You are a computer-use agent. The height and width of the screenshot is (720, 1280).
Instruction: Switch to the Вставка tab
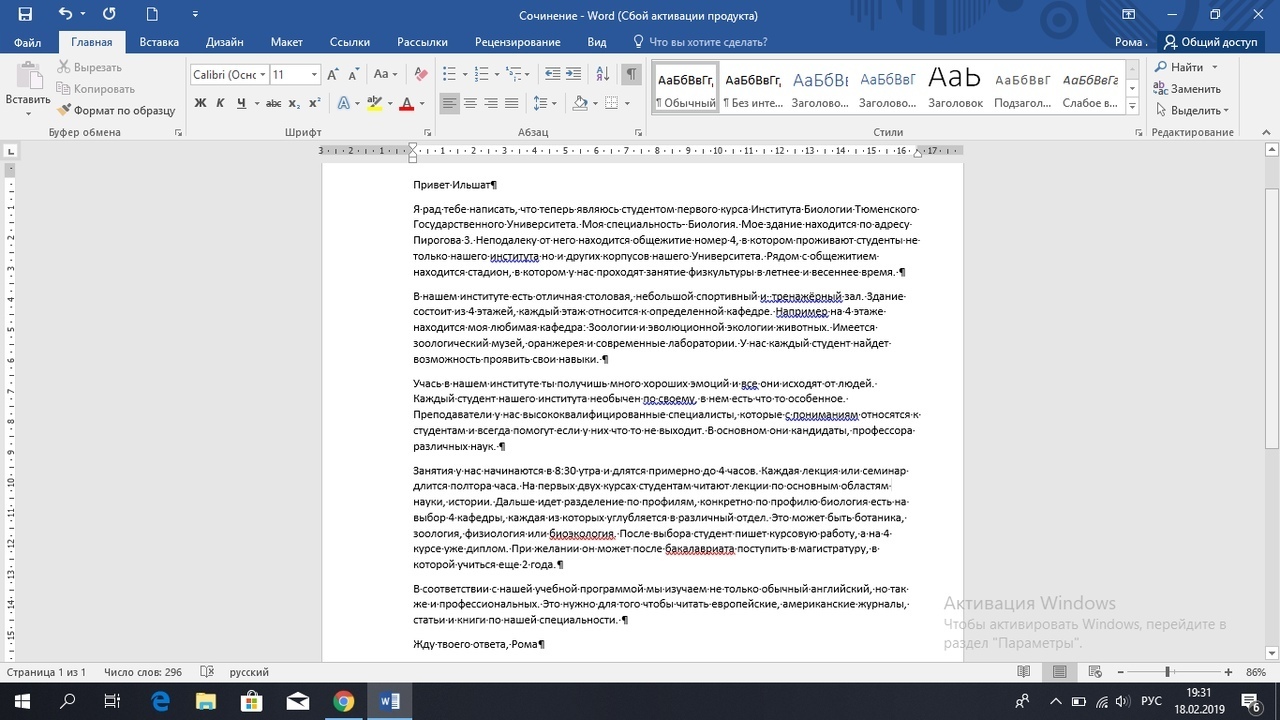[159, 42]
